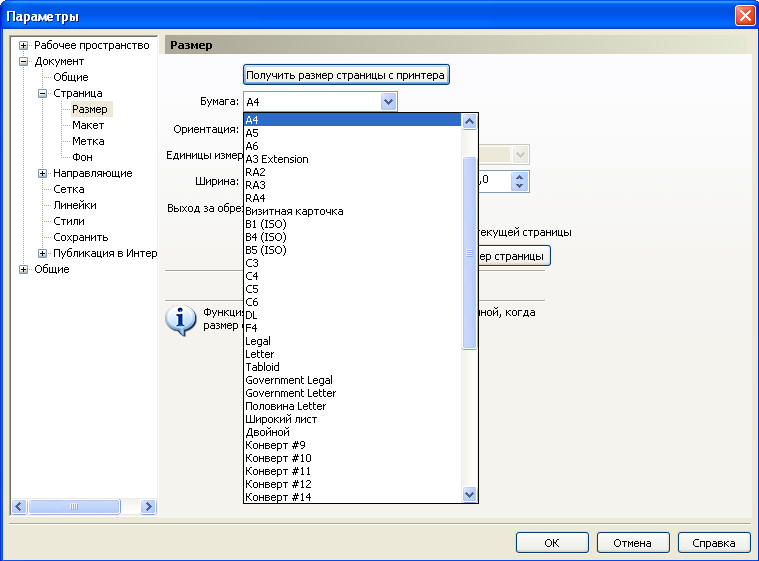Open the disabled units dropdown arrow
The width and height of the screenshot is (759, 561).
pos(520,155)
